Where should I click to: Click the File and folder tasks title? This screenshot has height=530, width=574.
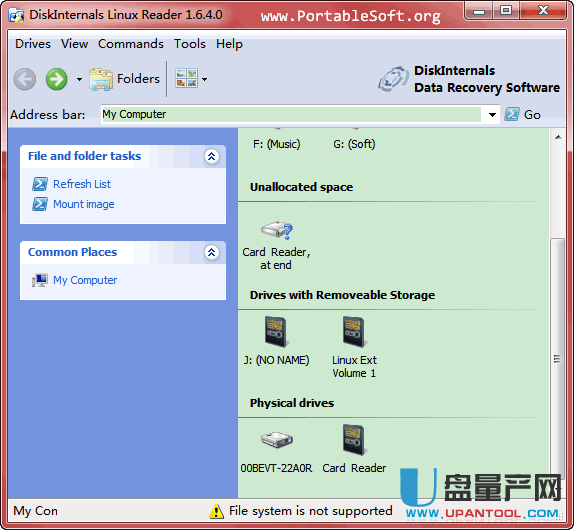pos(85,156)
